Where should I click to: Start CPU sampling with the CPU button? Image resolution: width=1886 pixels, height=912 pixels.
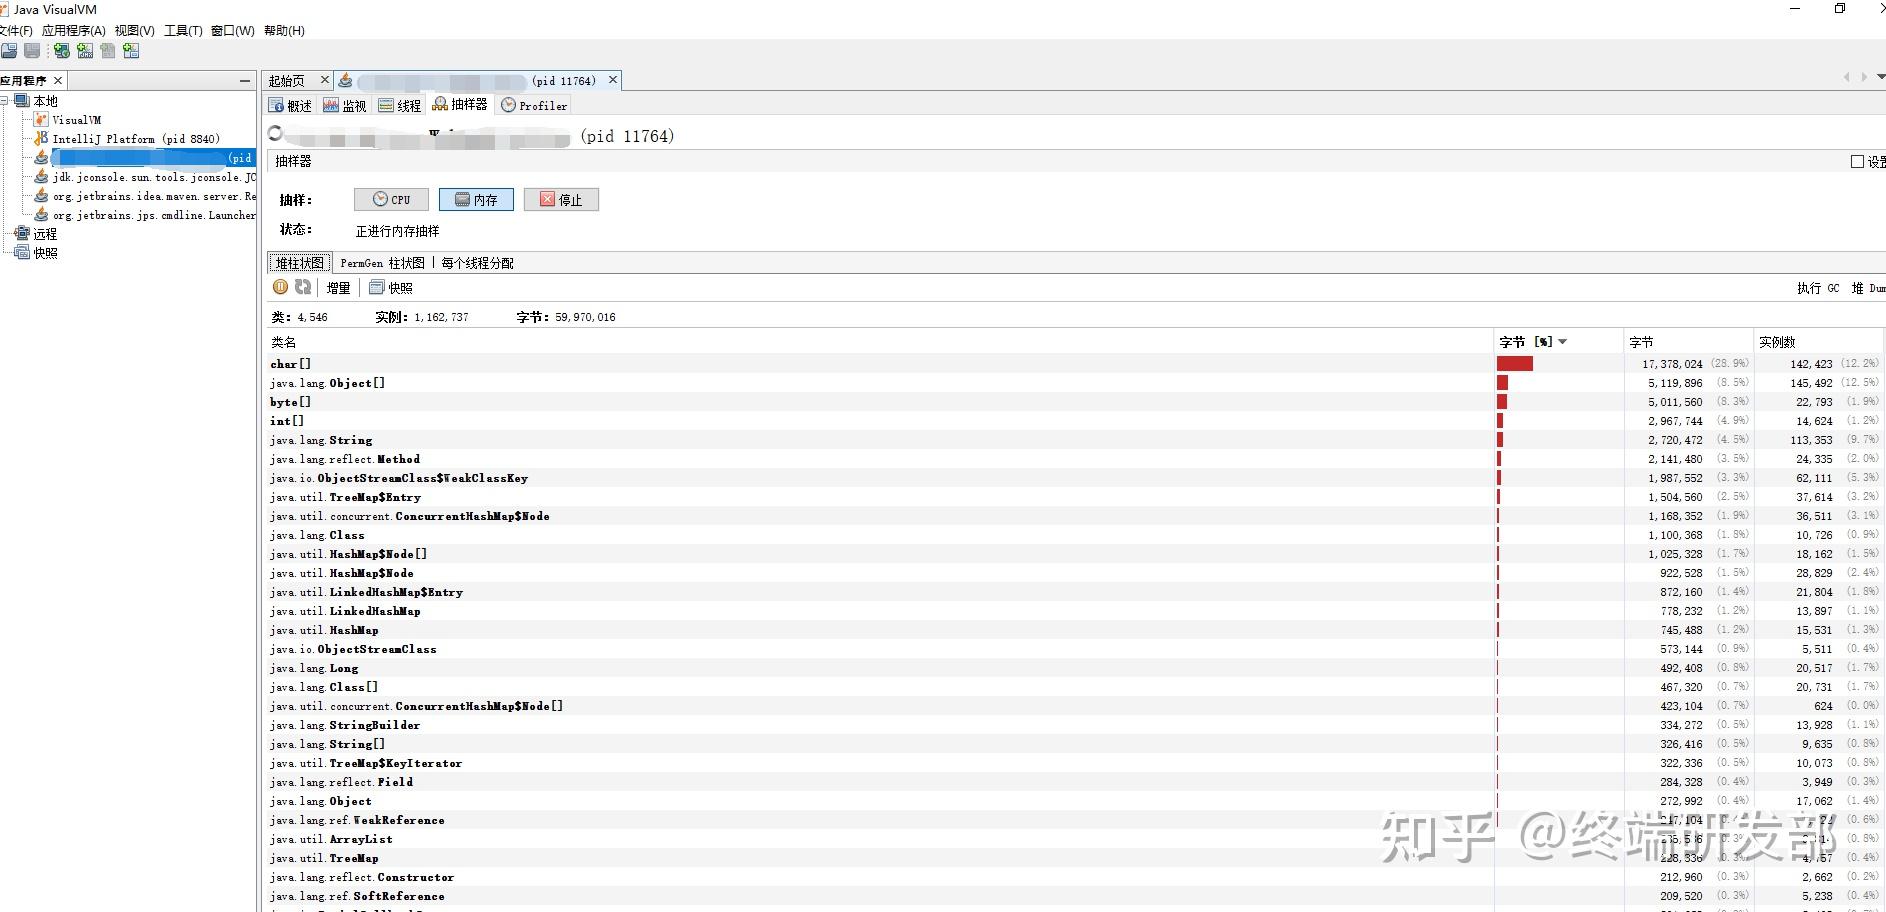[391, 200]
